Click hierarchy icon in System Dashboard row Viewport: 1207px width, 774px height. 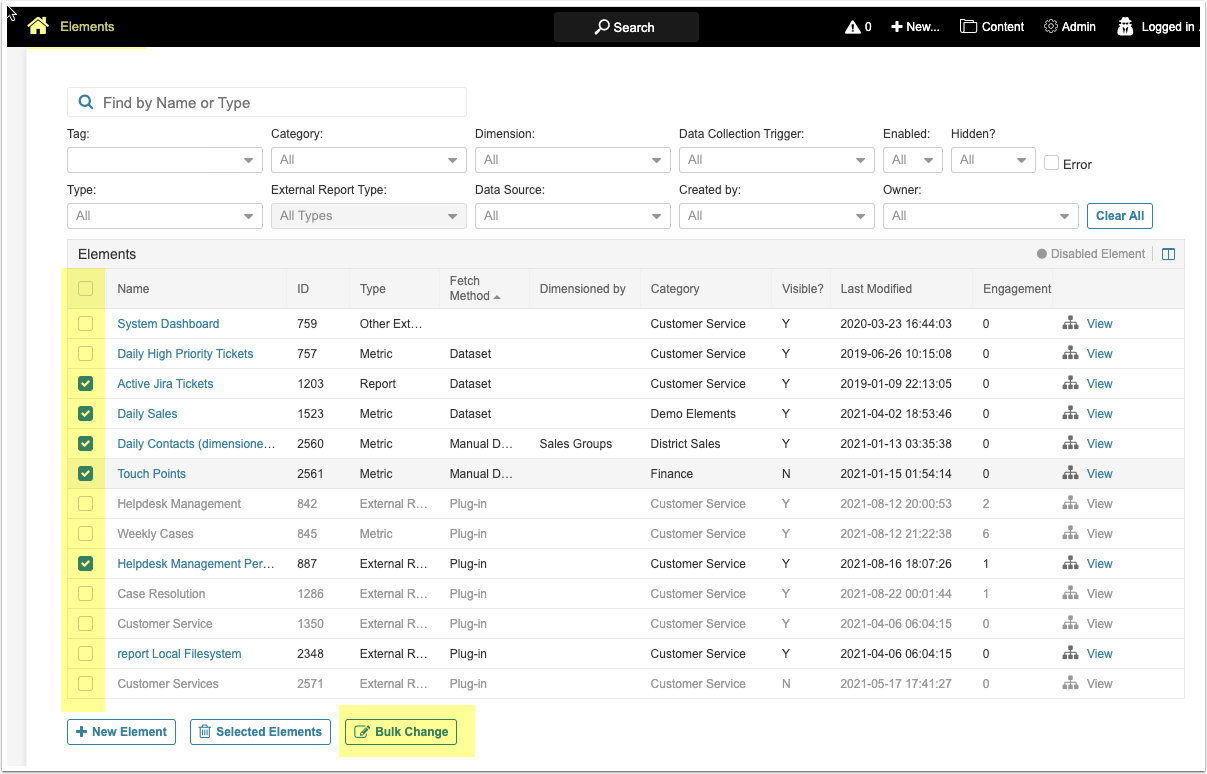[1070, 324]
